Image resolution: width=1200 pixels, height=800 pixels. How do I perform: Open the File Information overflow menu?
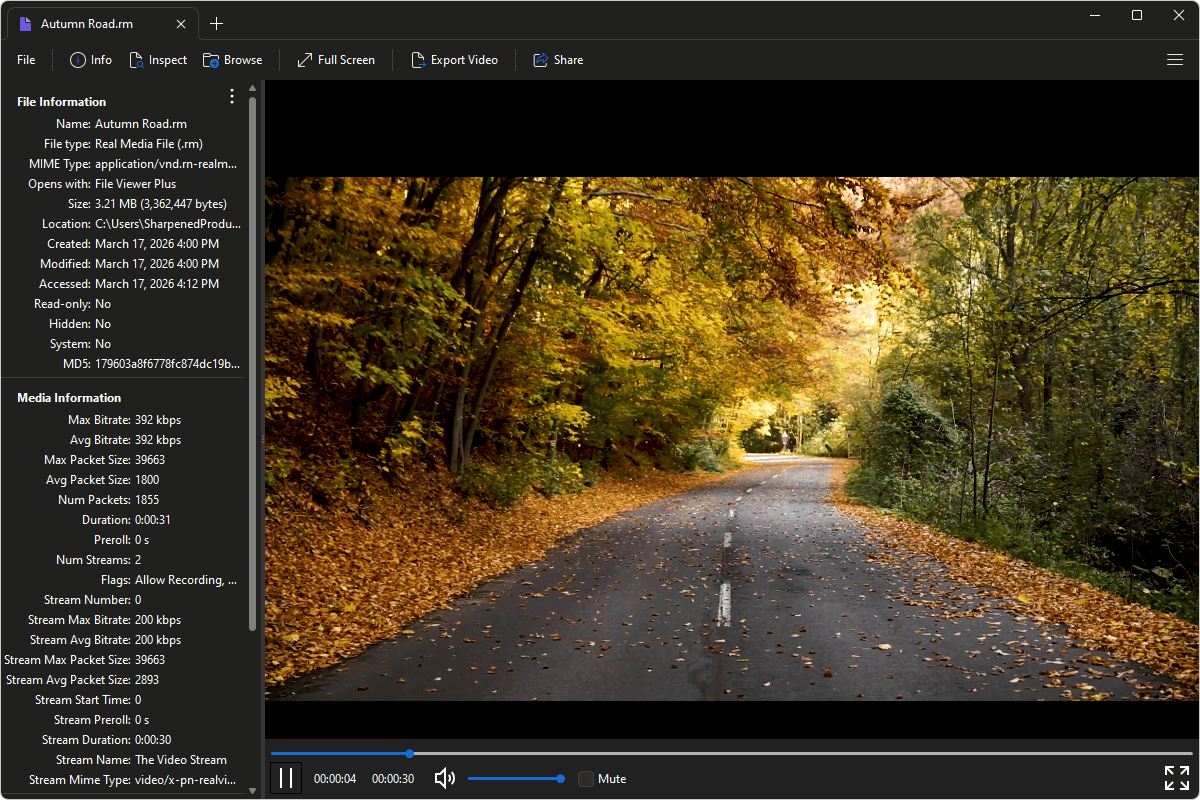pyautogui.click(x=231, y=96)
